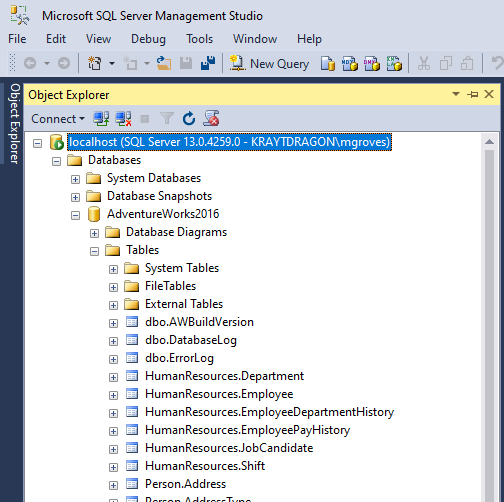Expand the Database Diagrams folder

pos(94,234)
